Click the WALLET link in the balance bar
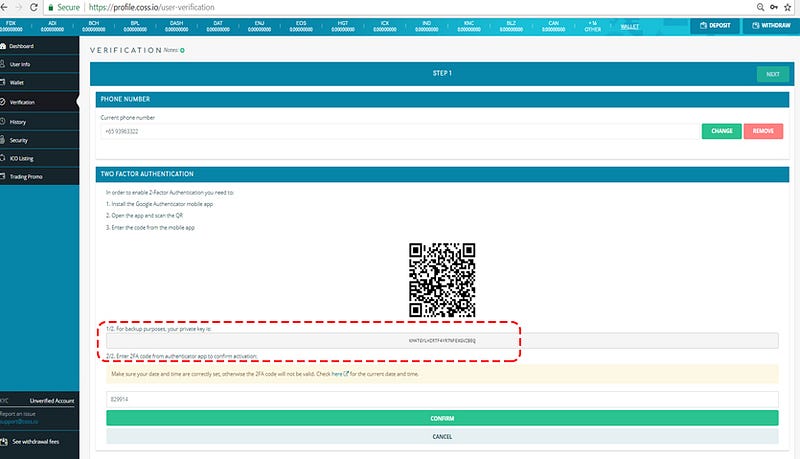 (x=630, y=27)
